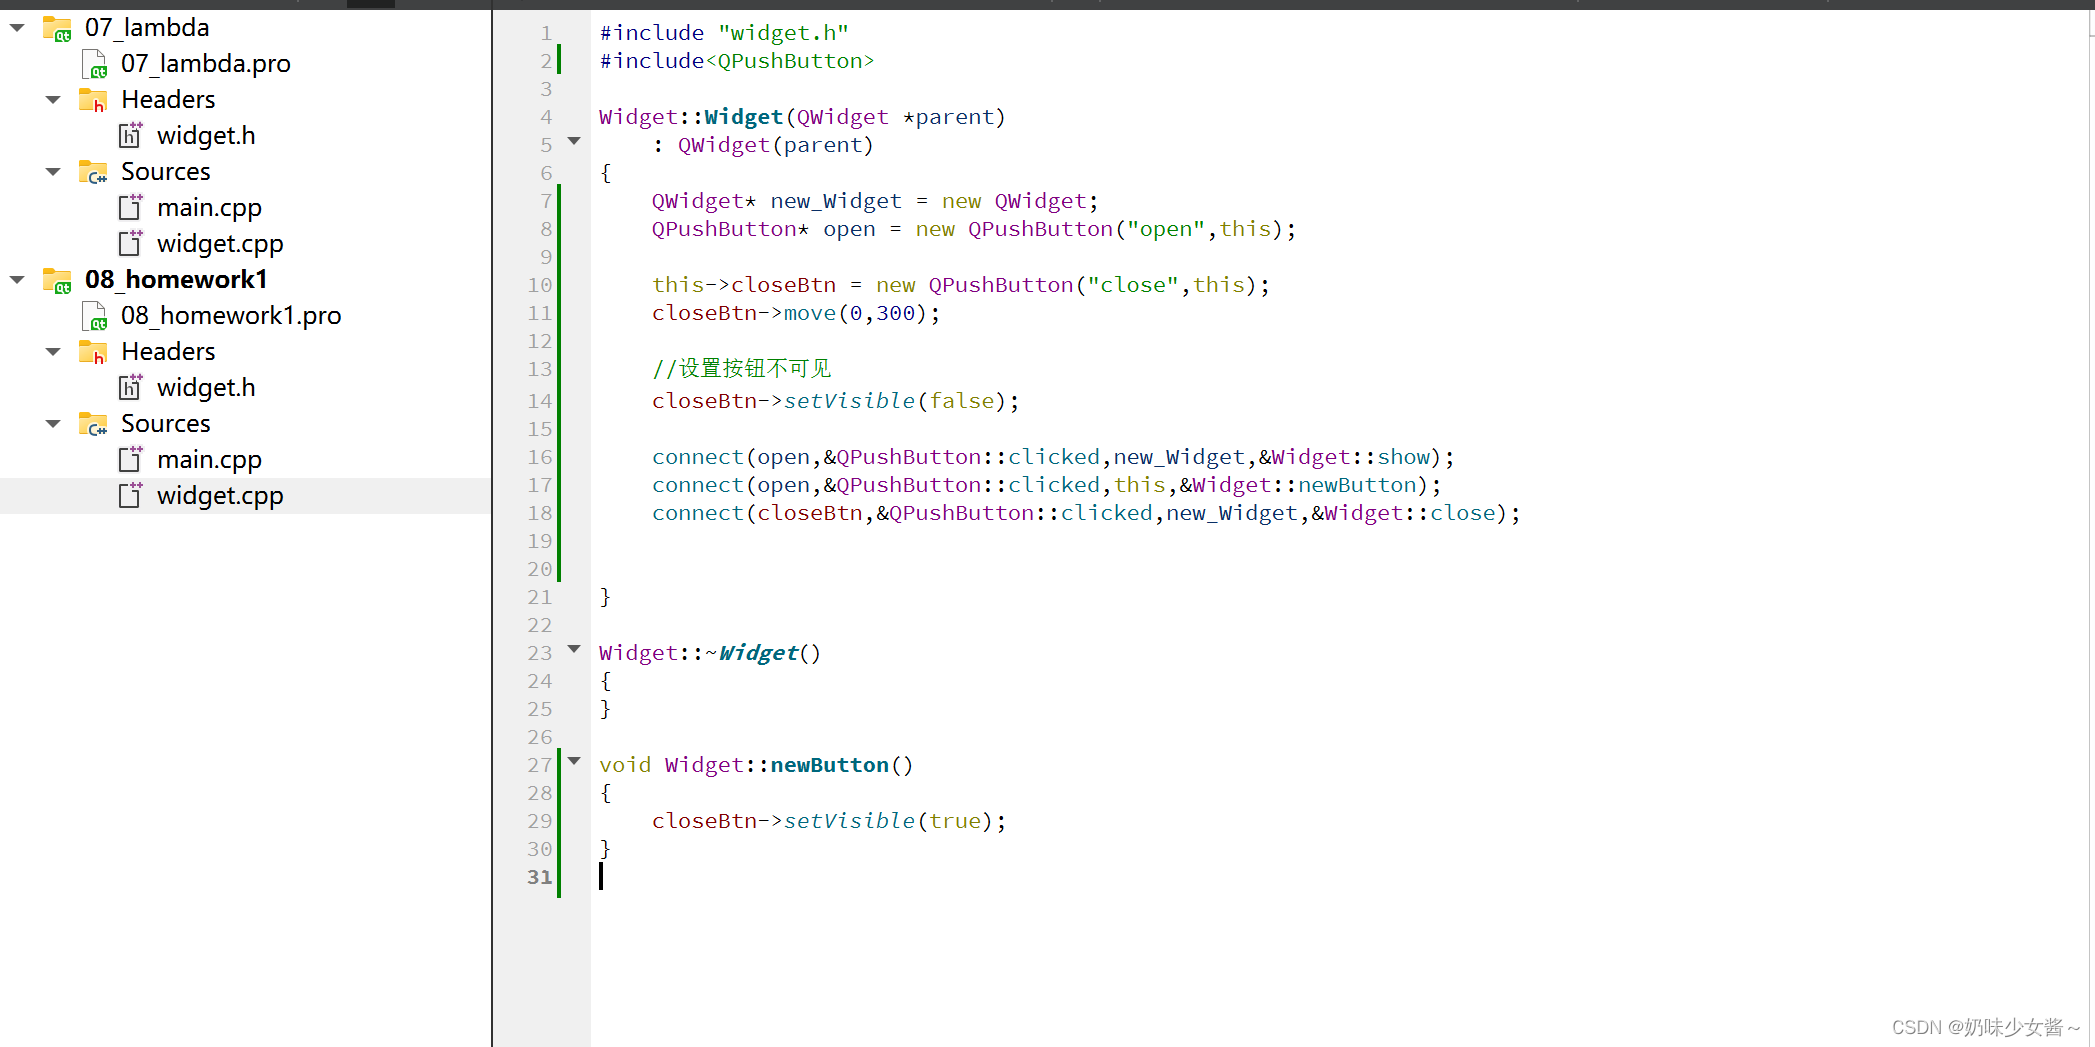Select Sources label under 07_lambda
Viewport: 2095px width, 1047px height.
tap(166, 172)
